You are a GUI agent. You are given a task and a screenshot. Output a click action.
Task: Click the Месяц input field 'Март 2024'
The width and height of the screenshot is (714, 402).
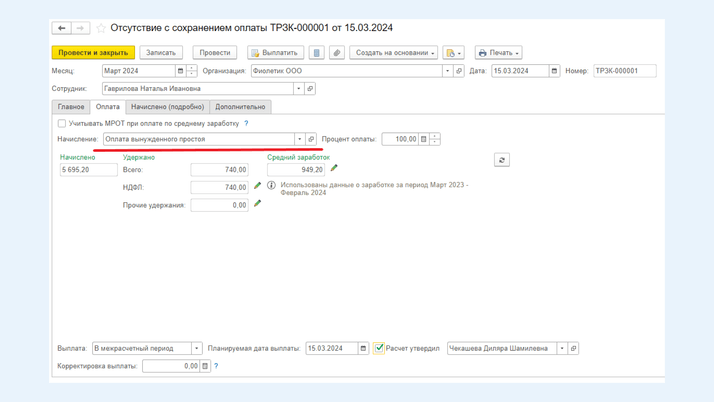click(139, 71)
